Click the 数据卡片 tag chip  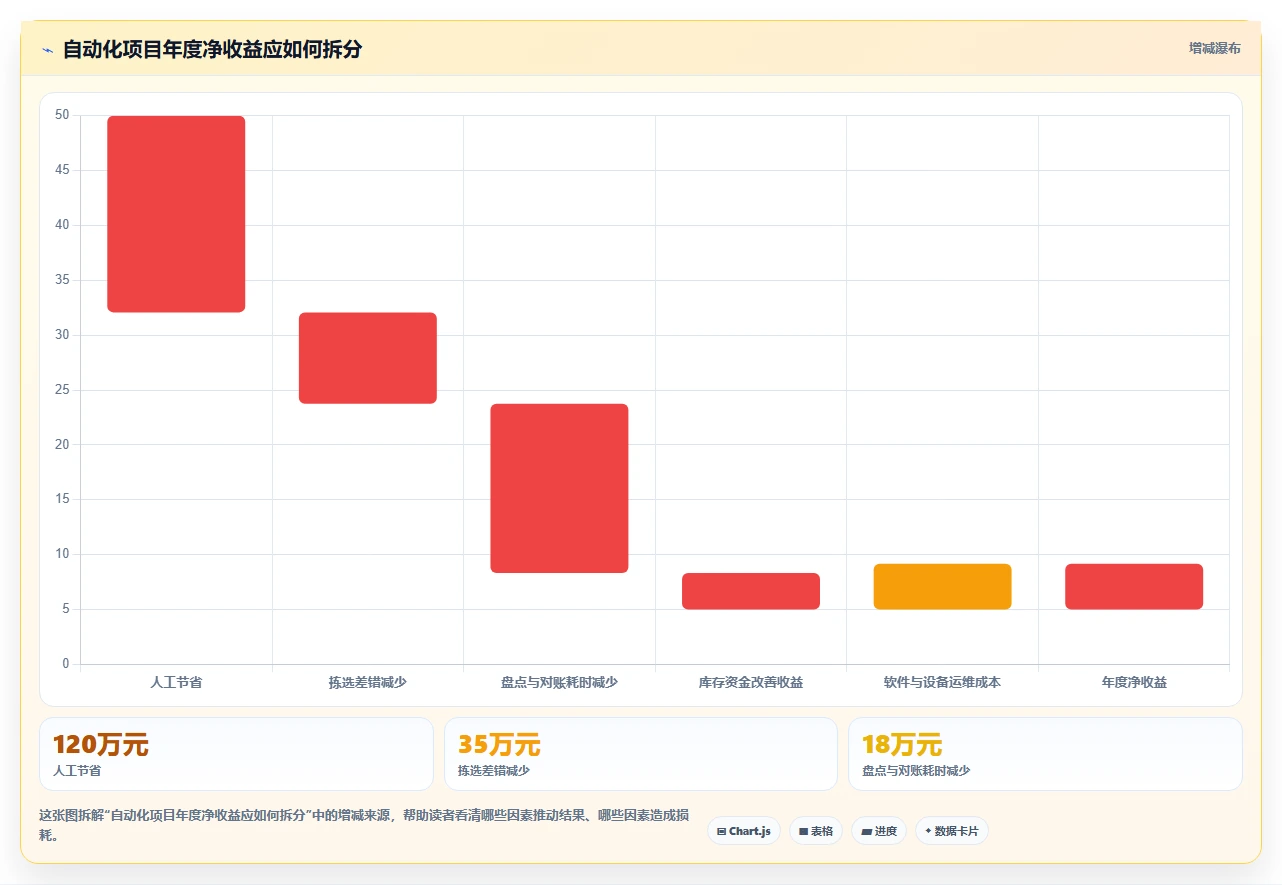(951, 831)
